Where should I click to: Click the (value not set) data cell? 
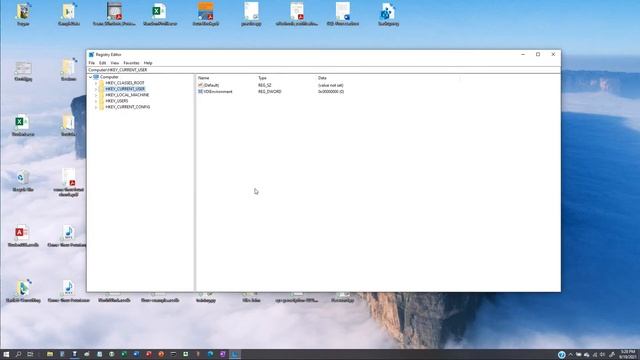(x=331, y=85)
